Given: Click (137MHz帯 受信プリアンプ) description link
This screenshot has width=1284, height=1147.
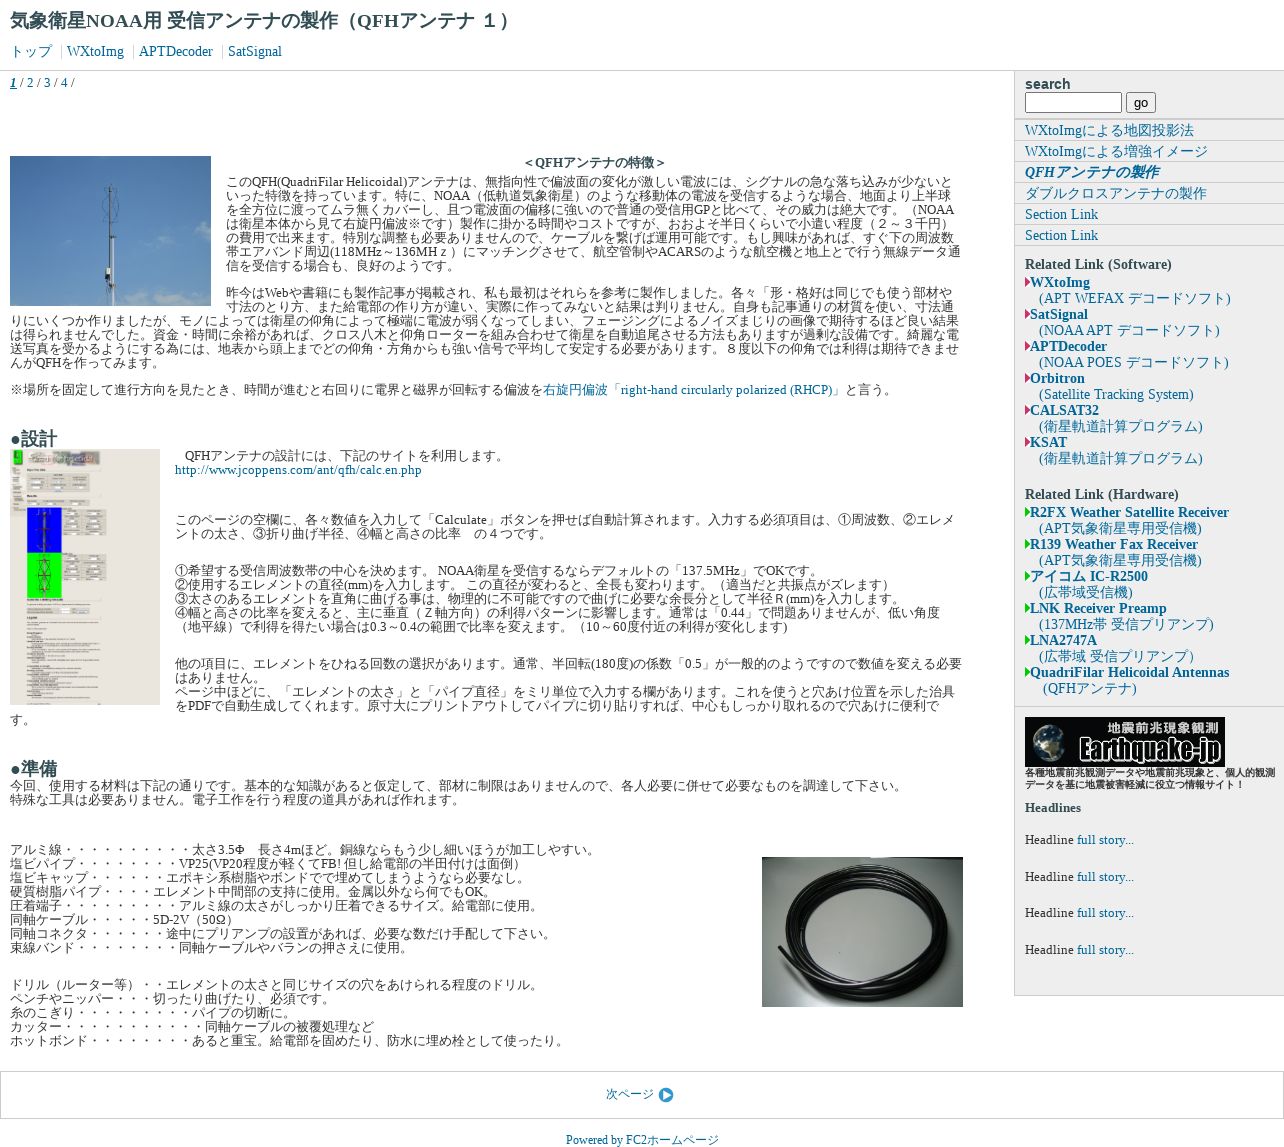Looking at the screenshot, I should [1126, 625].
